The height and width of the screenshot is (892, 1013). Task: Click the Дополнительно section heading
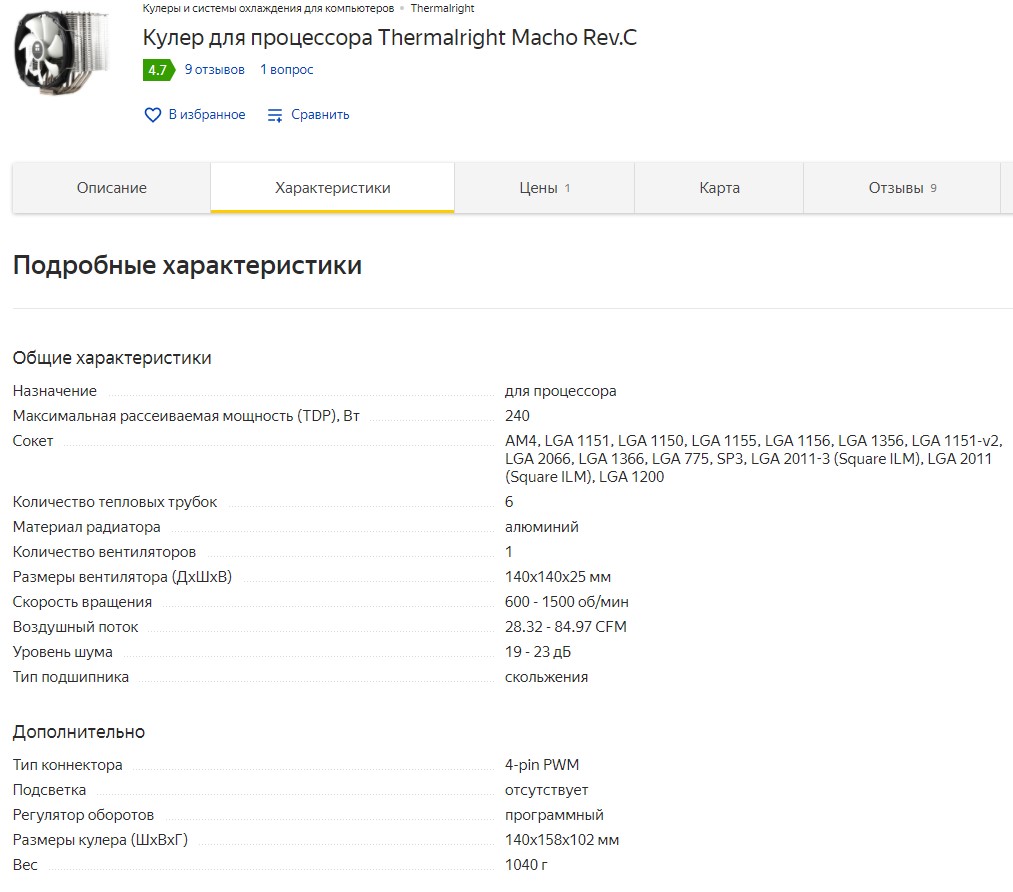click(79, 732)
